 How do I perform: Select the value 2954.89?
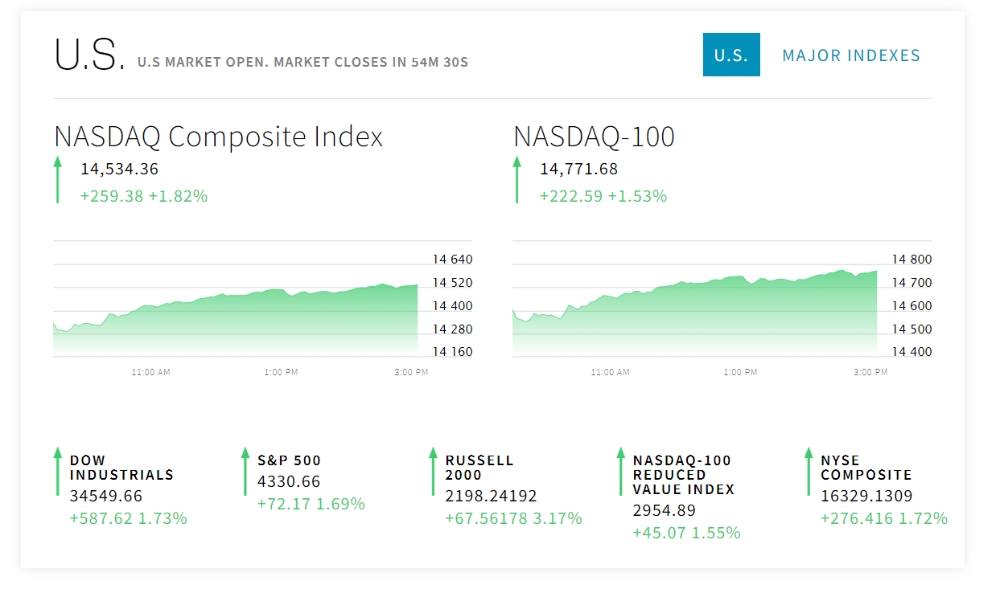click(664, 511)
